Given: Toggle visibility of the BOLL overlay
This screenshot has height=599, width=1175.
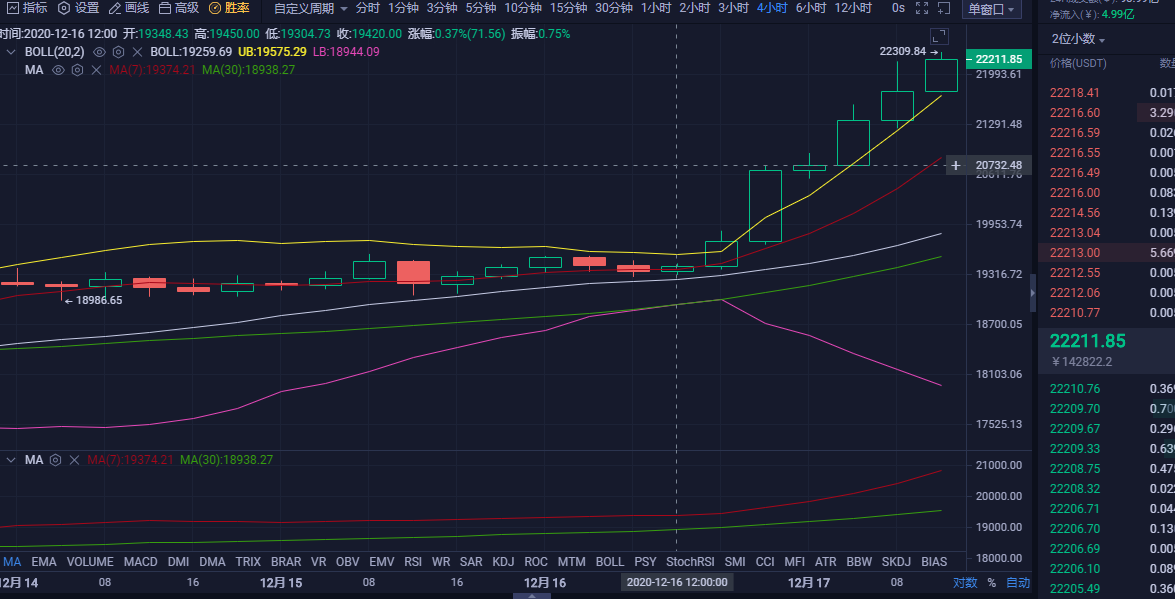Looking at the screenshot, I should [x=99, y=52].
